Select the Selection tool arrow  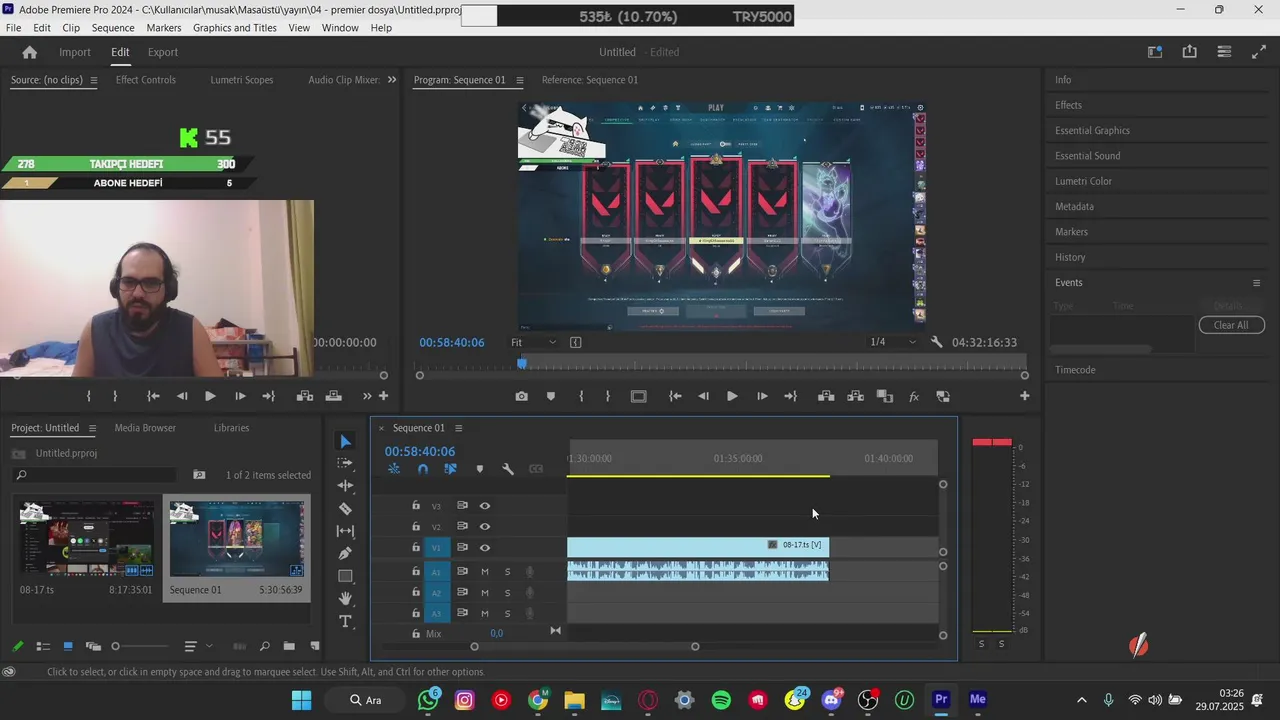coord(345,441)
